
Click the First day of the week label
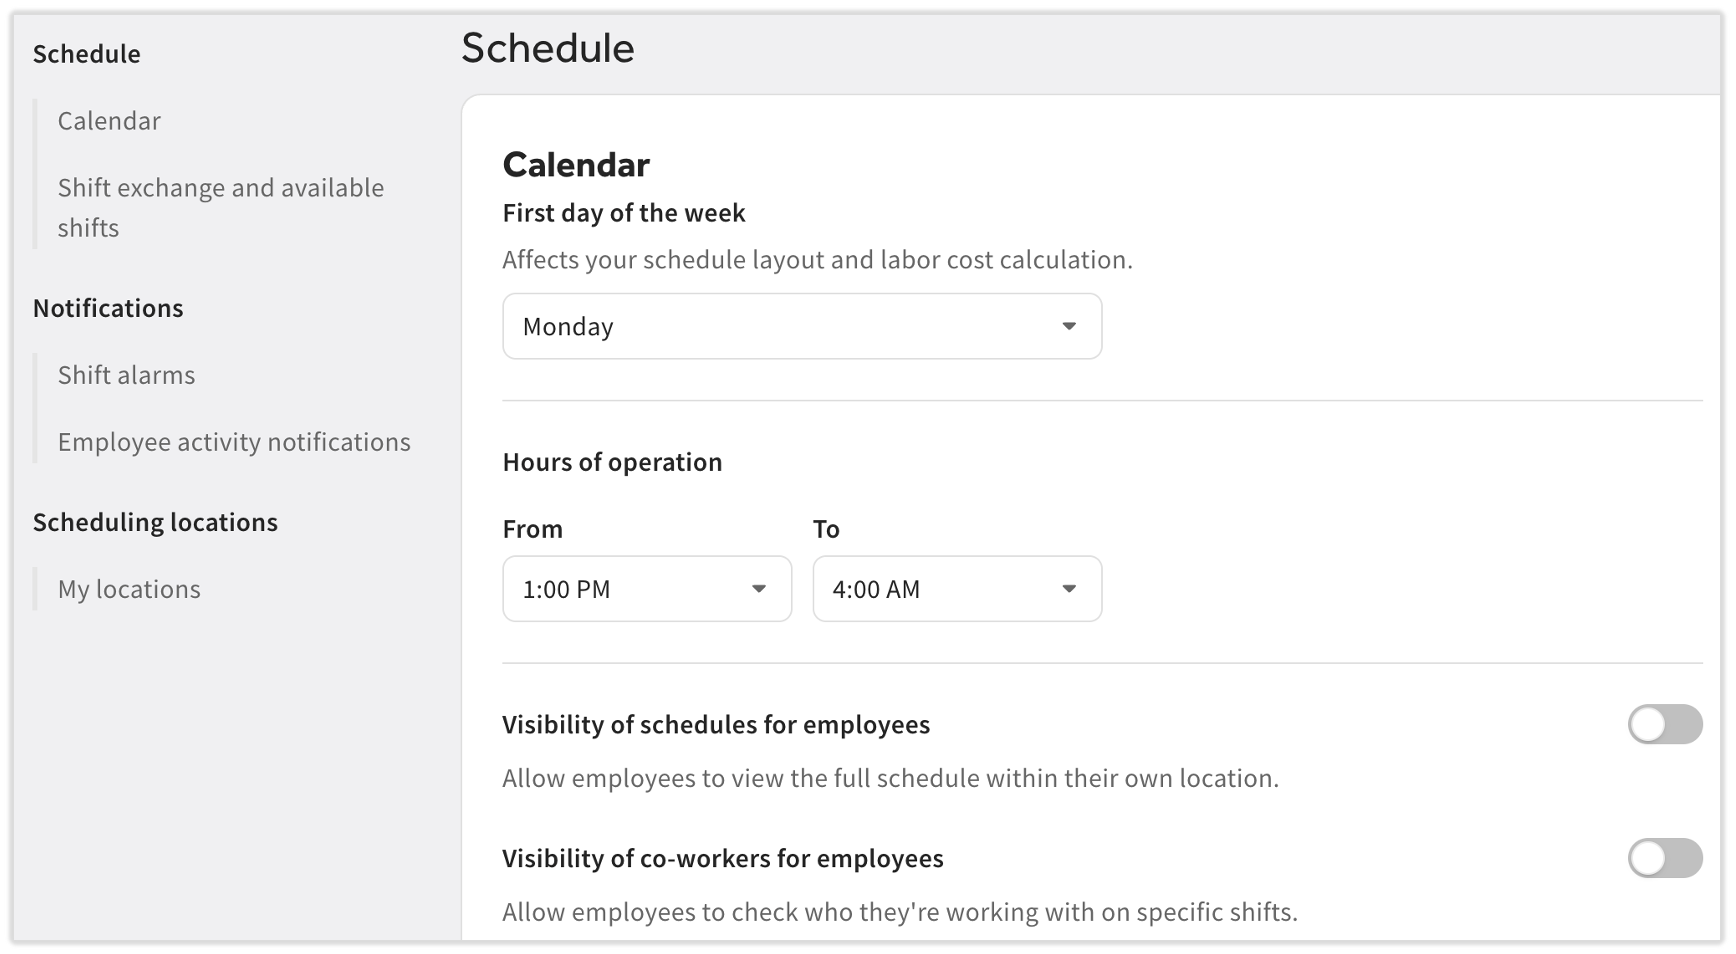pos(624,213)
